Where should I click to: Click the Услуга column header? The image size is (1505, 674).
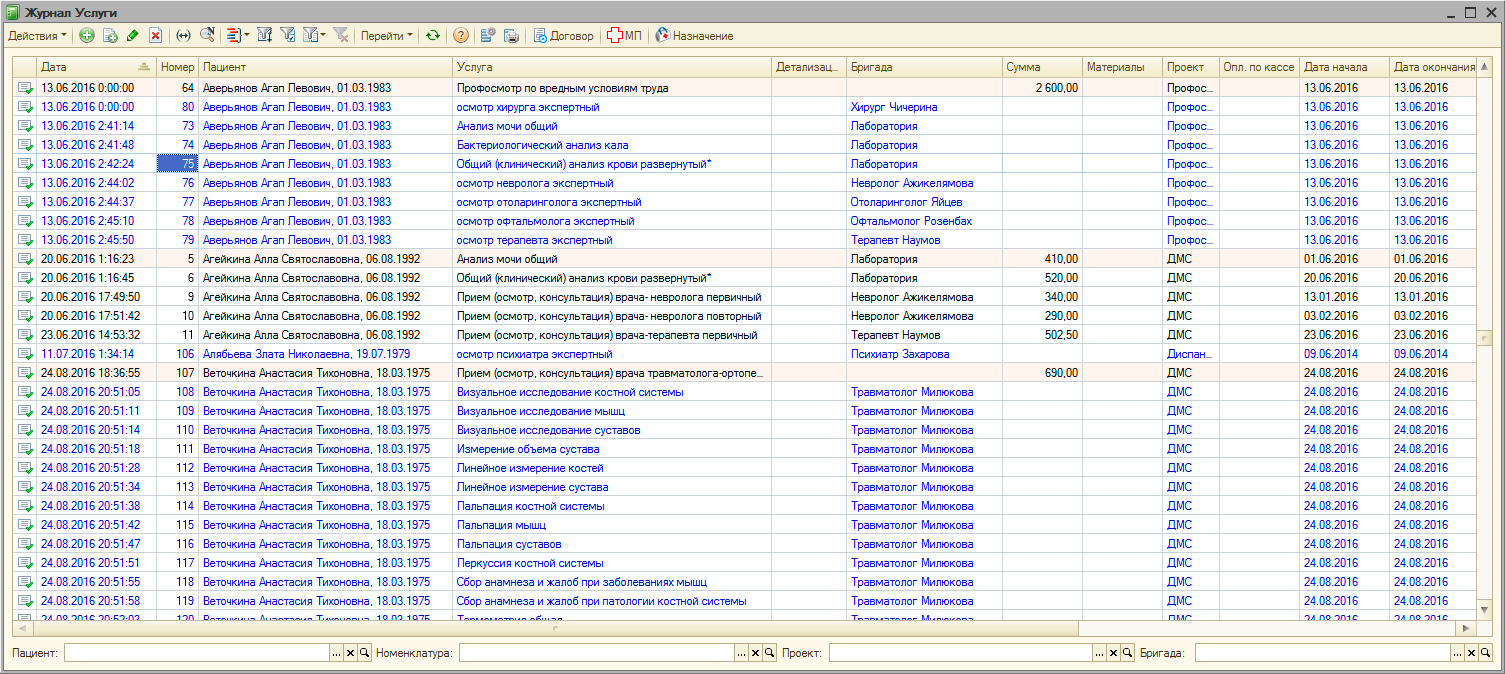(612, 67)
